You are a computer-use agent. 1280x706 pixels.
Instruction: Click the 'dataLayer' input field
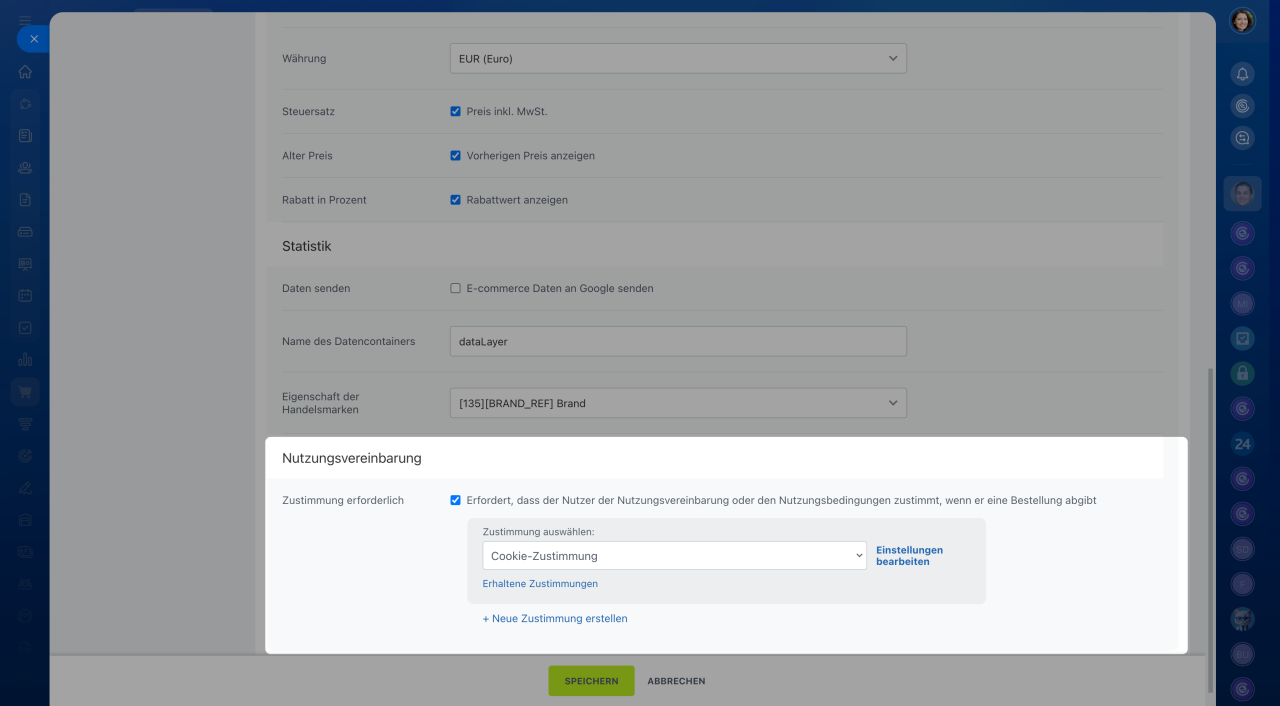678,341
